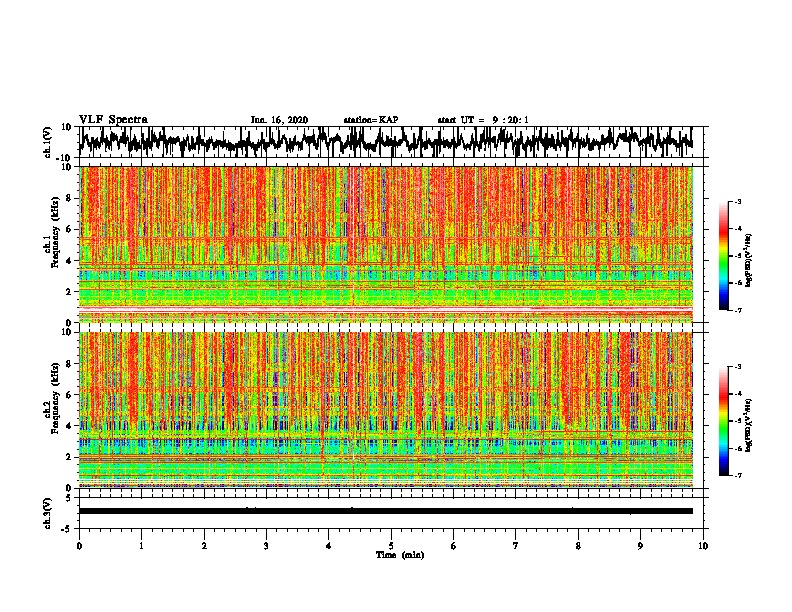Screen dimensions: 792x612
Task: Click the "8" kHz tick on ch.2 frequency axis
Action: (70, 364)
